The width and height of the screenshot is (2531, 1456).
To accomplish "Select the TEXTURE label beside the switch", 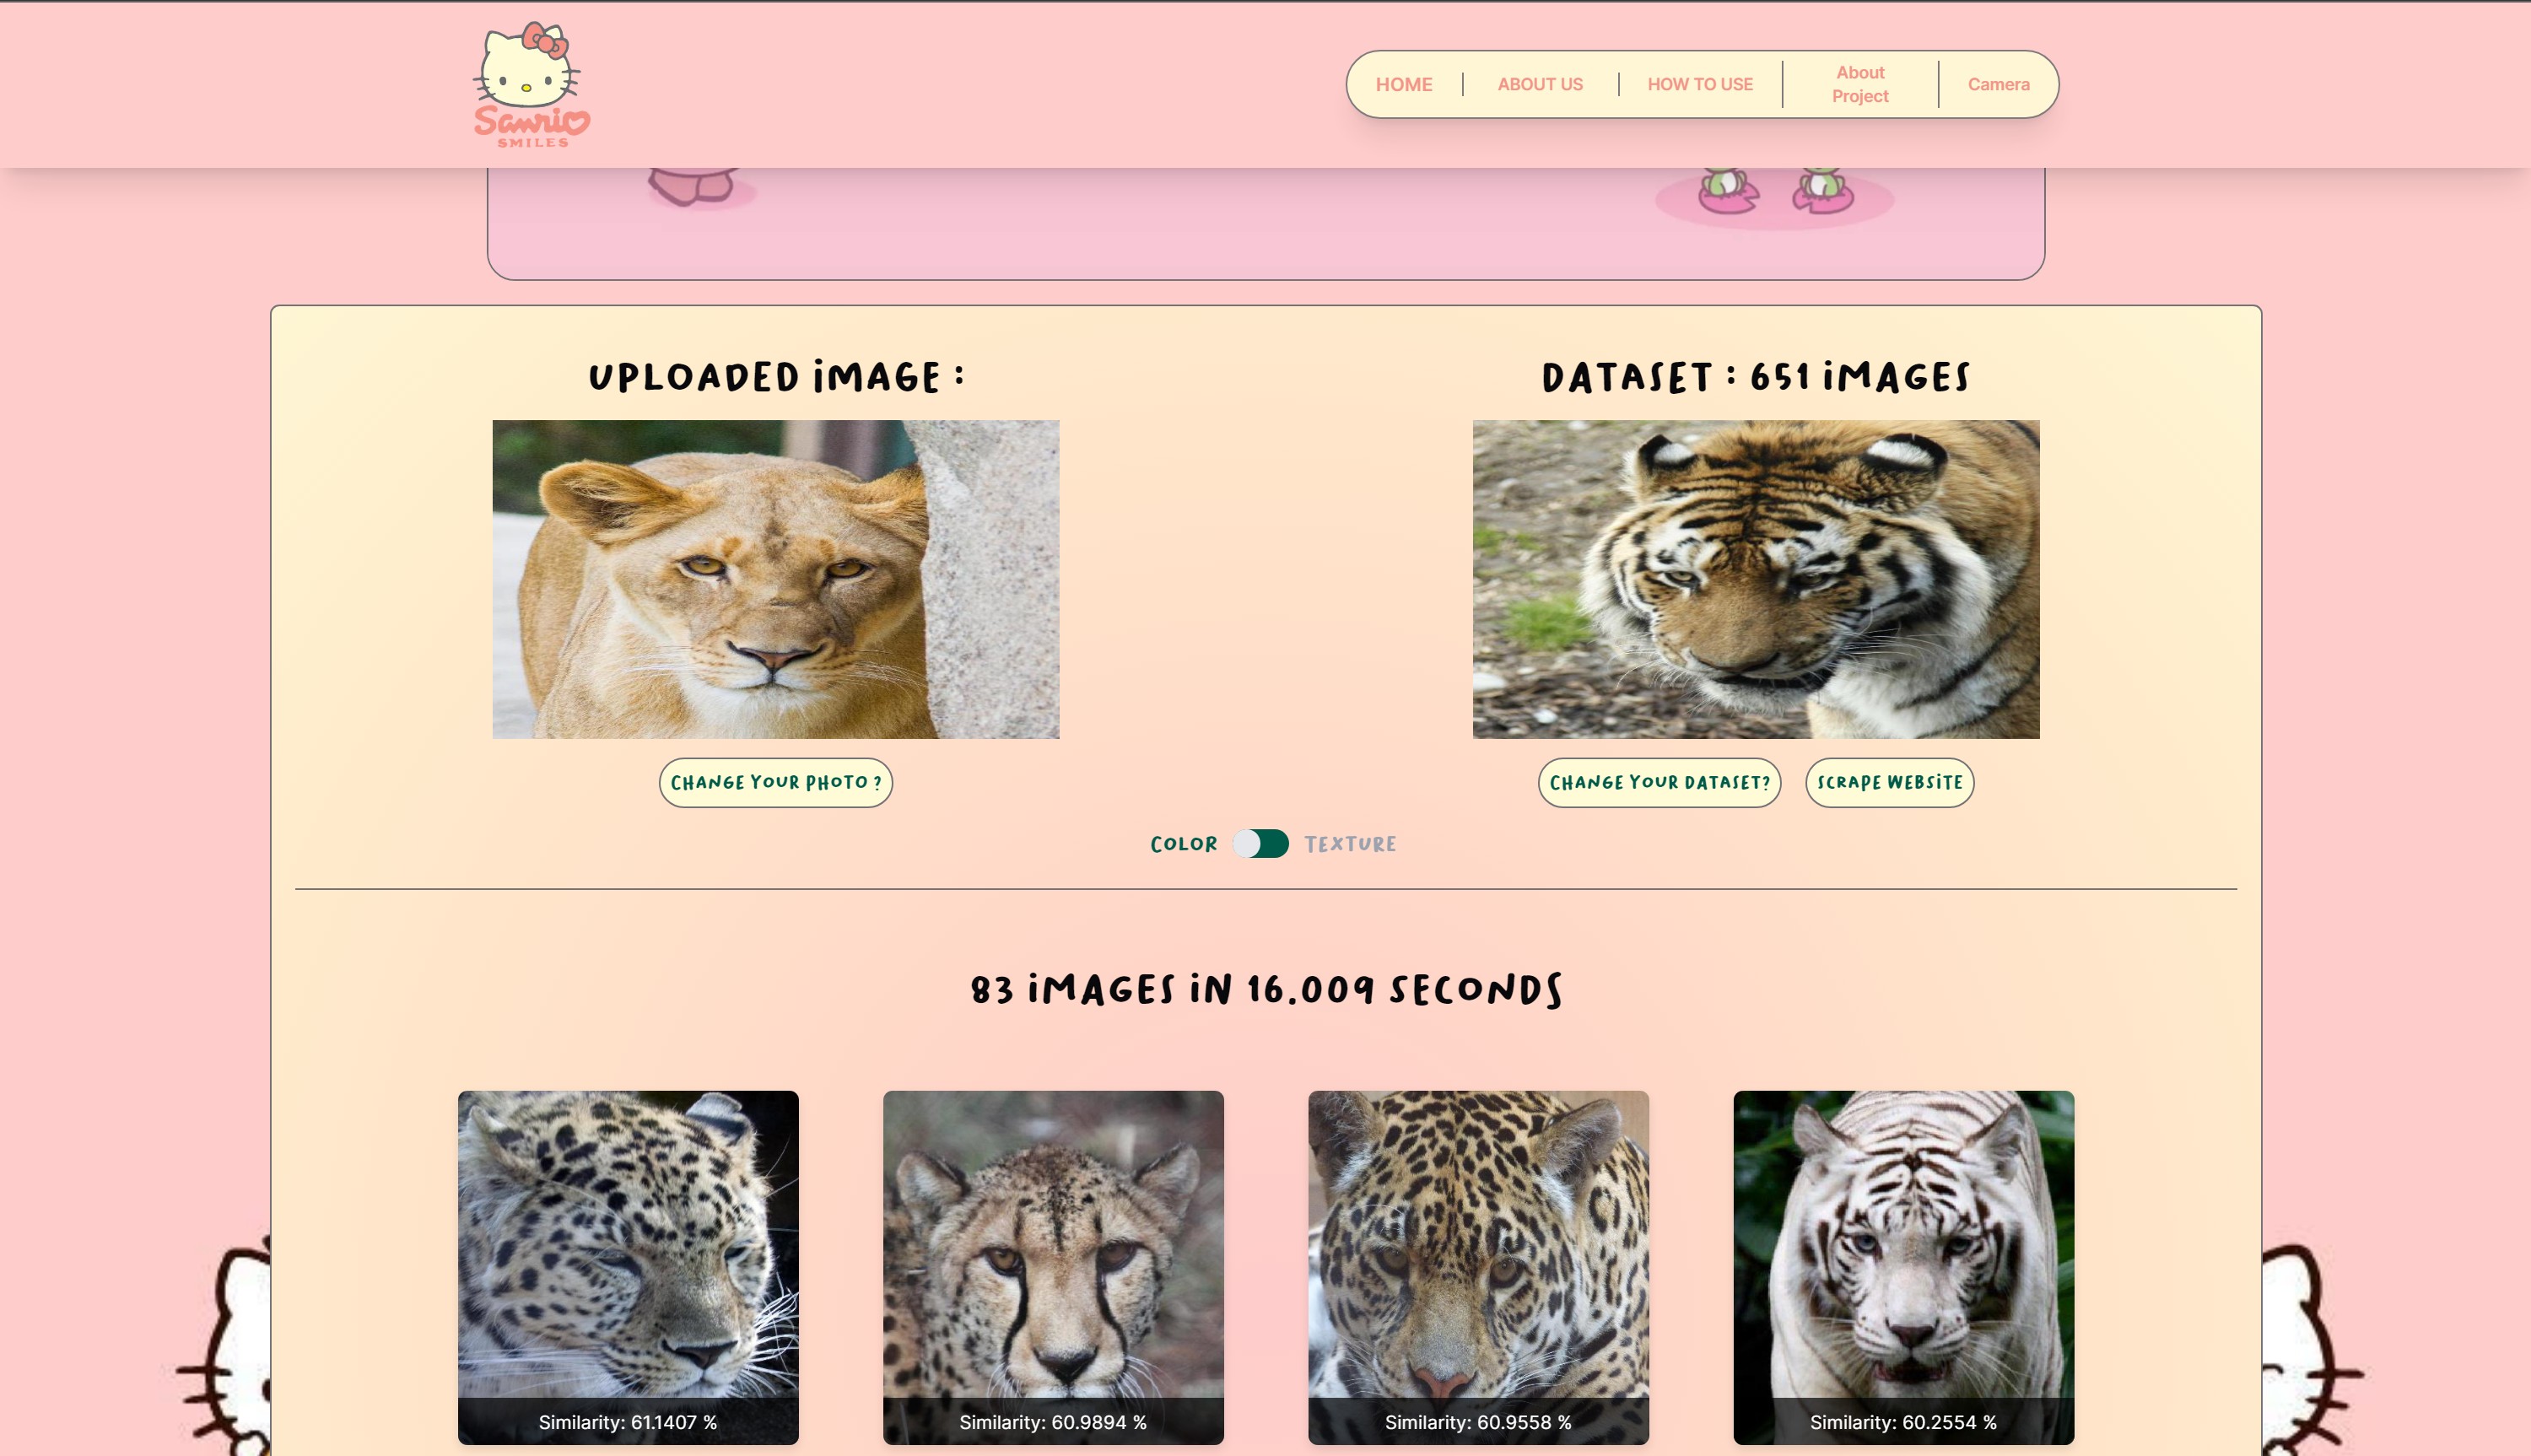I will pyautogui.click(x=1350, y=844).
